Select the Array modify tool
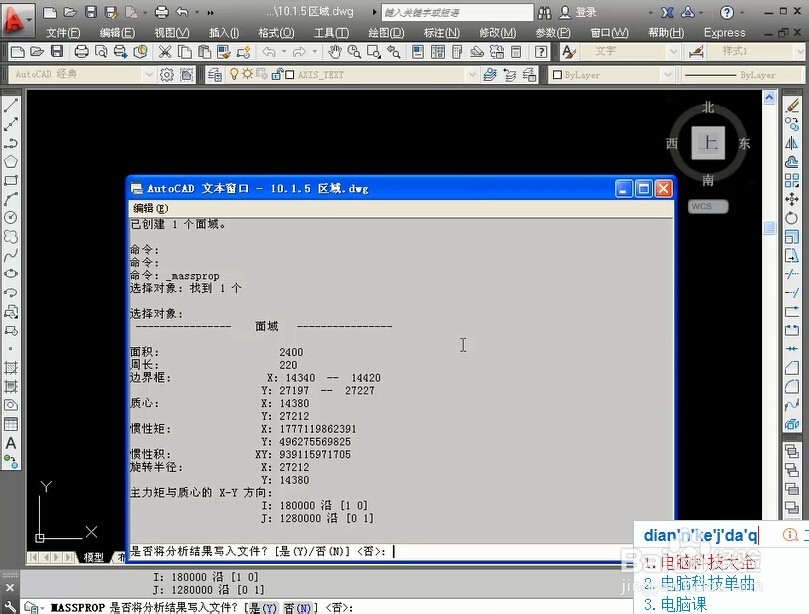 point(792,180)
